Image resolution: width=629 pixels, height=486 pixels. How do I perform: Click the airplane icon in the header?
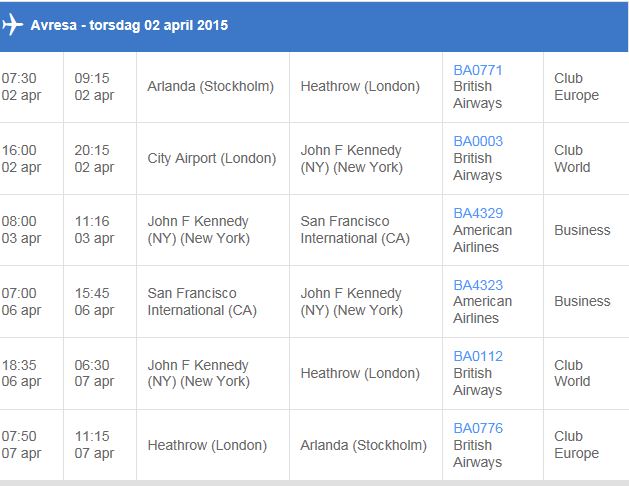tap(12, 25)
